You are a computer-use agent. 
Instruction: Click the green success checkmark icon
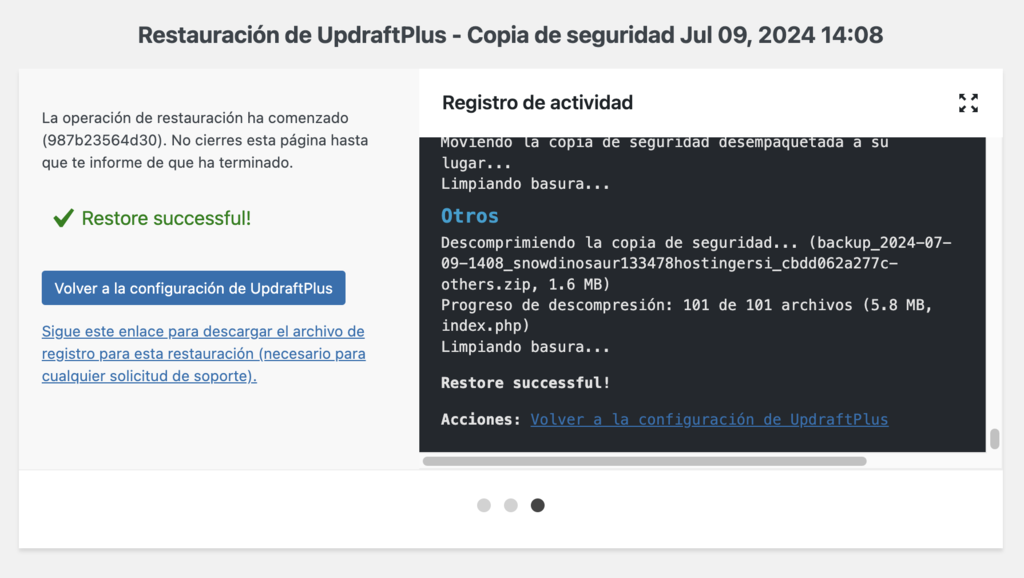[x=62, y=218]
